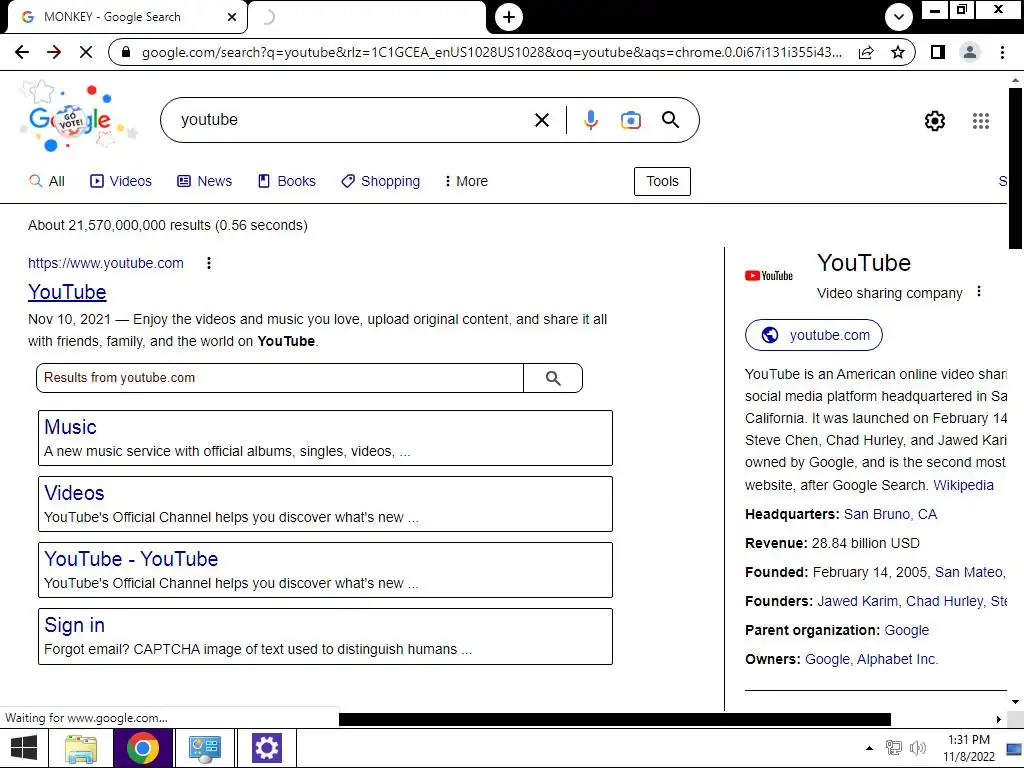Viewport: 1024px width, 768px height.
Task: Close the MONKEY - Google Search tab
Action: tap(232, 17)
